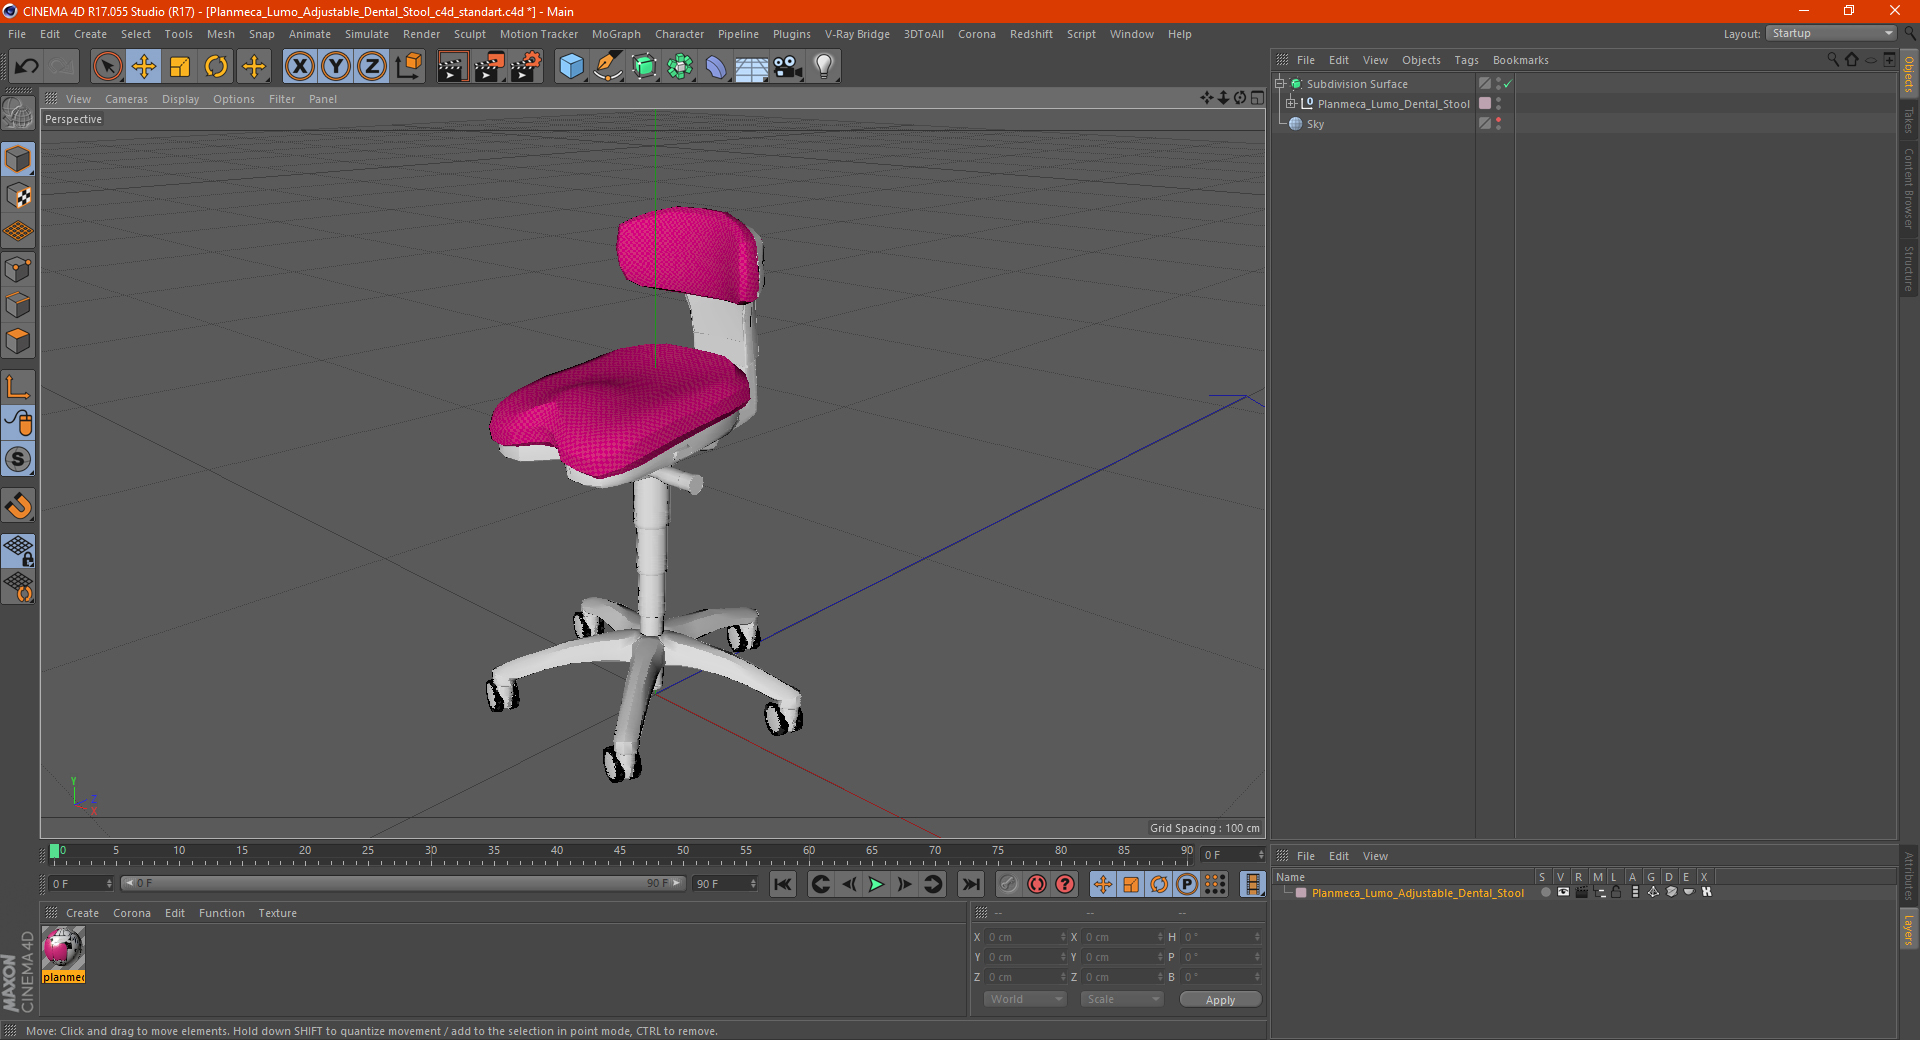Render to Picture Viewer
The height and width of the screenshot is (1040, 1920).
489,67
